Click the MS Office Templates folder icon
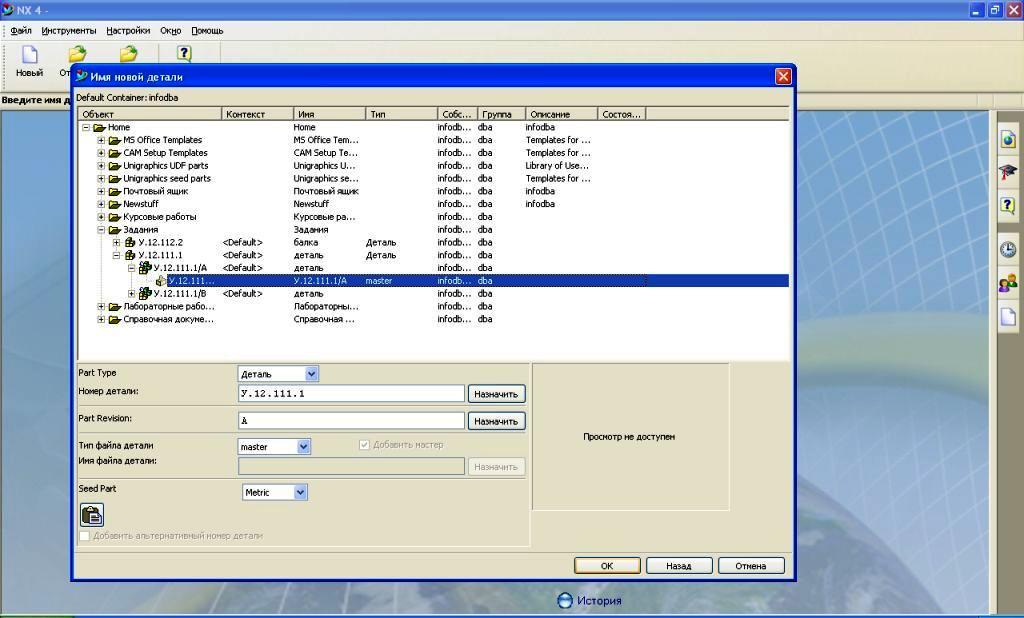This screenshot has height=618, width=1024. (x=114, y=140)
